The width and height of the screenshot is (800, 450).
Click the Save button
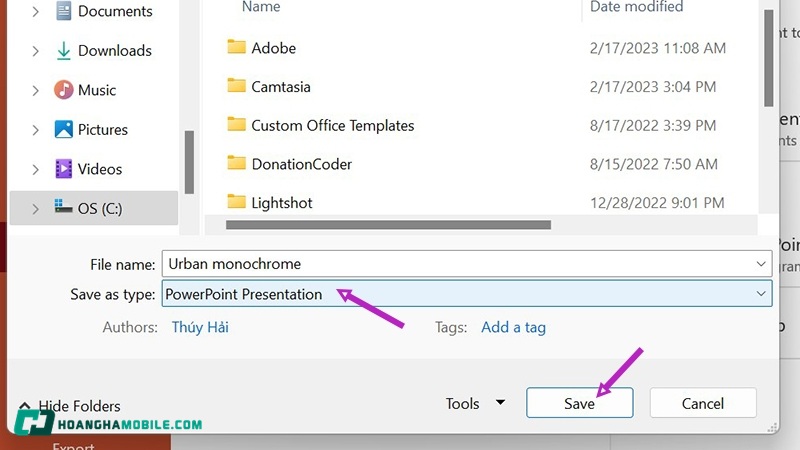pos(579,404)
